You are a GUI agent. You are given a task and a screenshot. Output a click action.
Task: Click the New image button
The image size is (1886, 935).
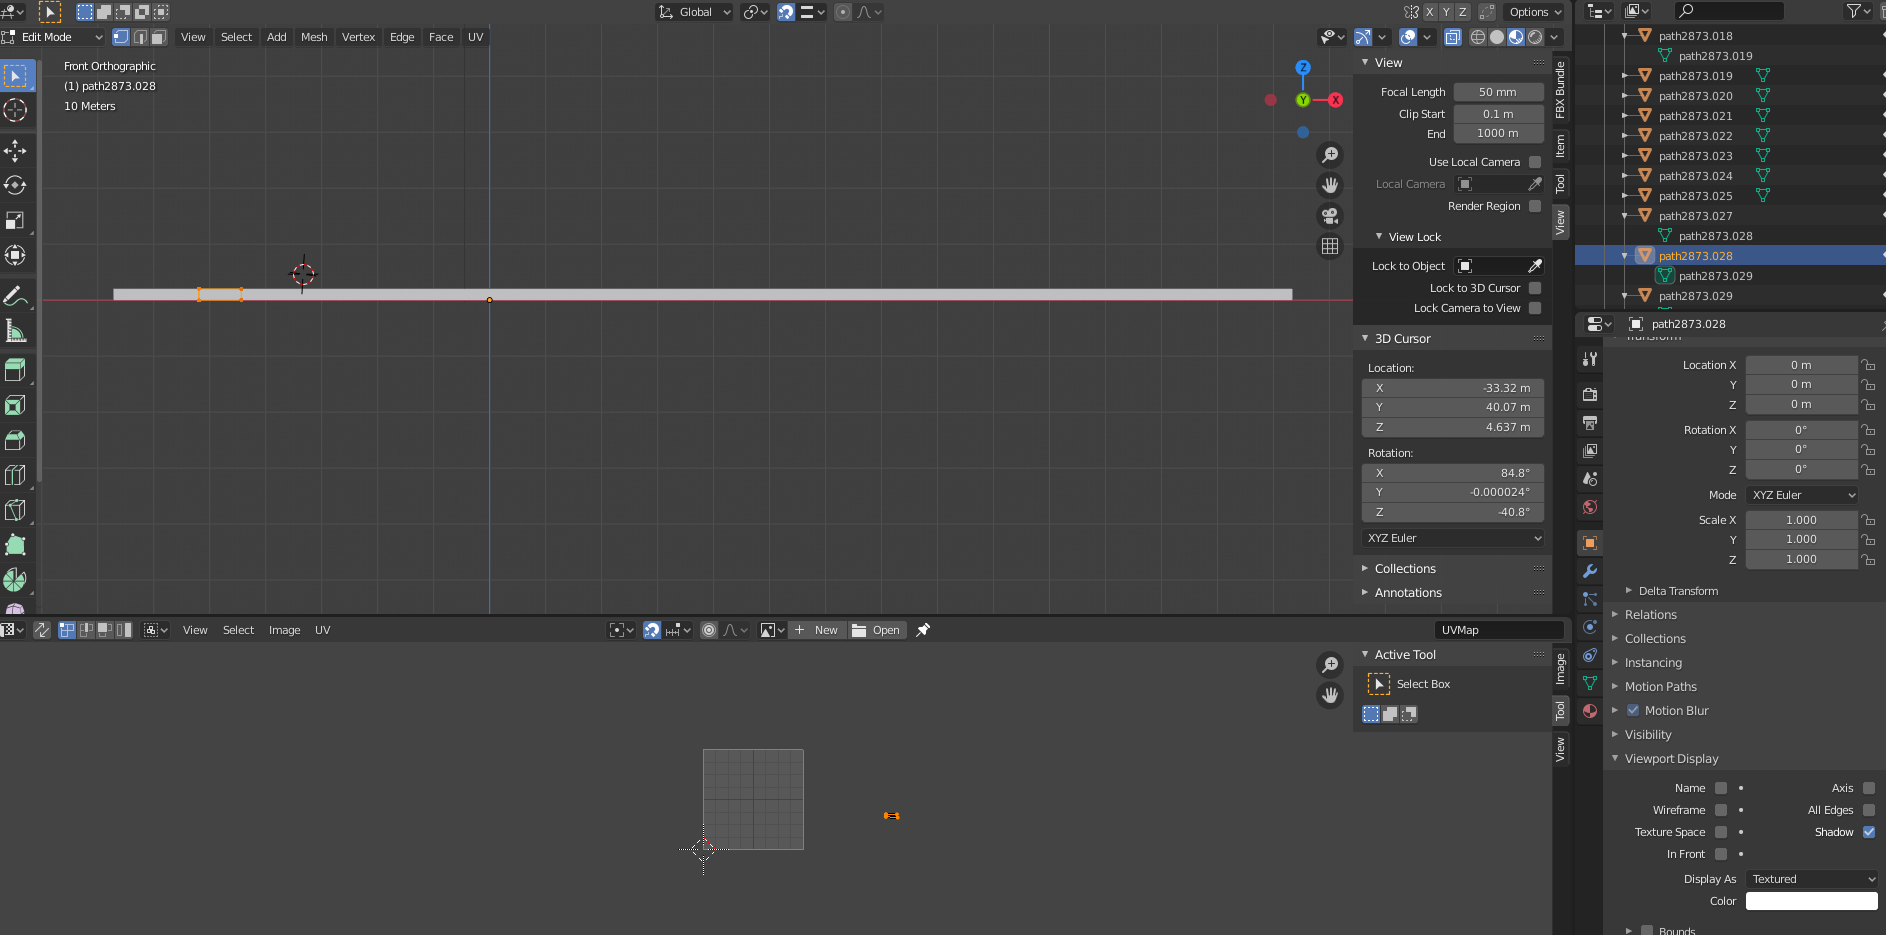click(817, 630)
